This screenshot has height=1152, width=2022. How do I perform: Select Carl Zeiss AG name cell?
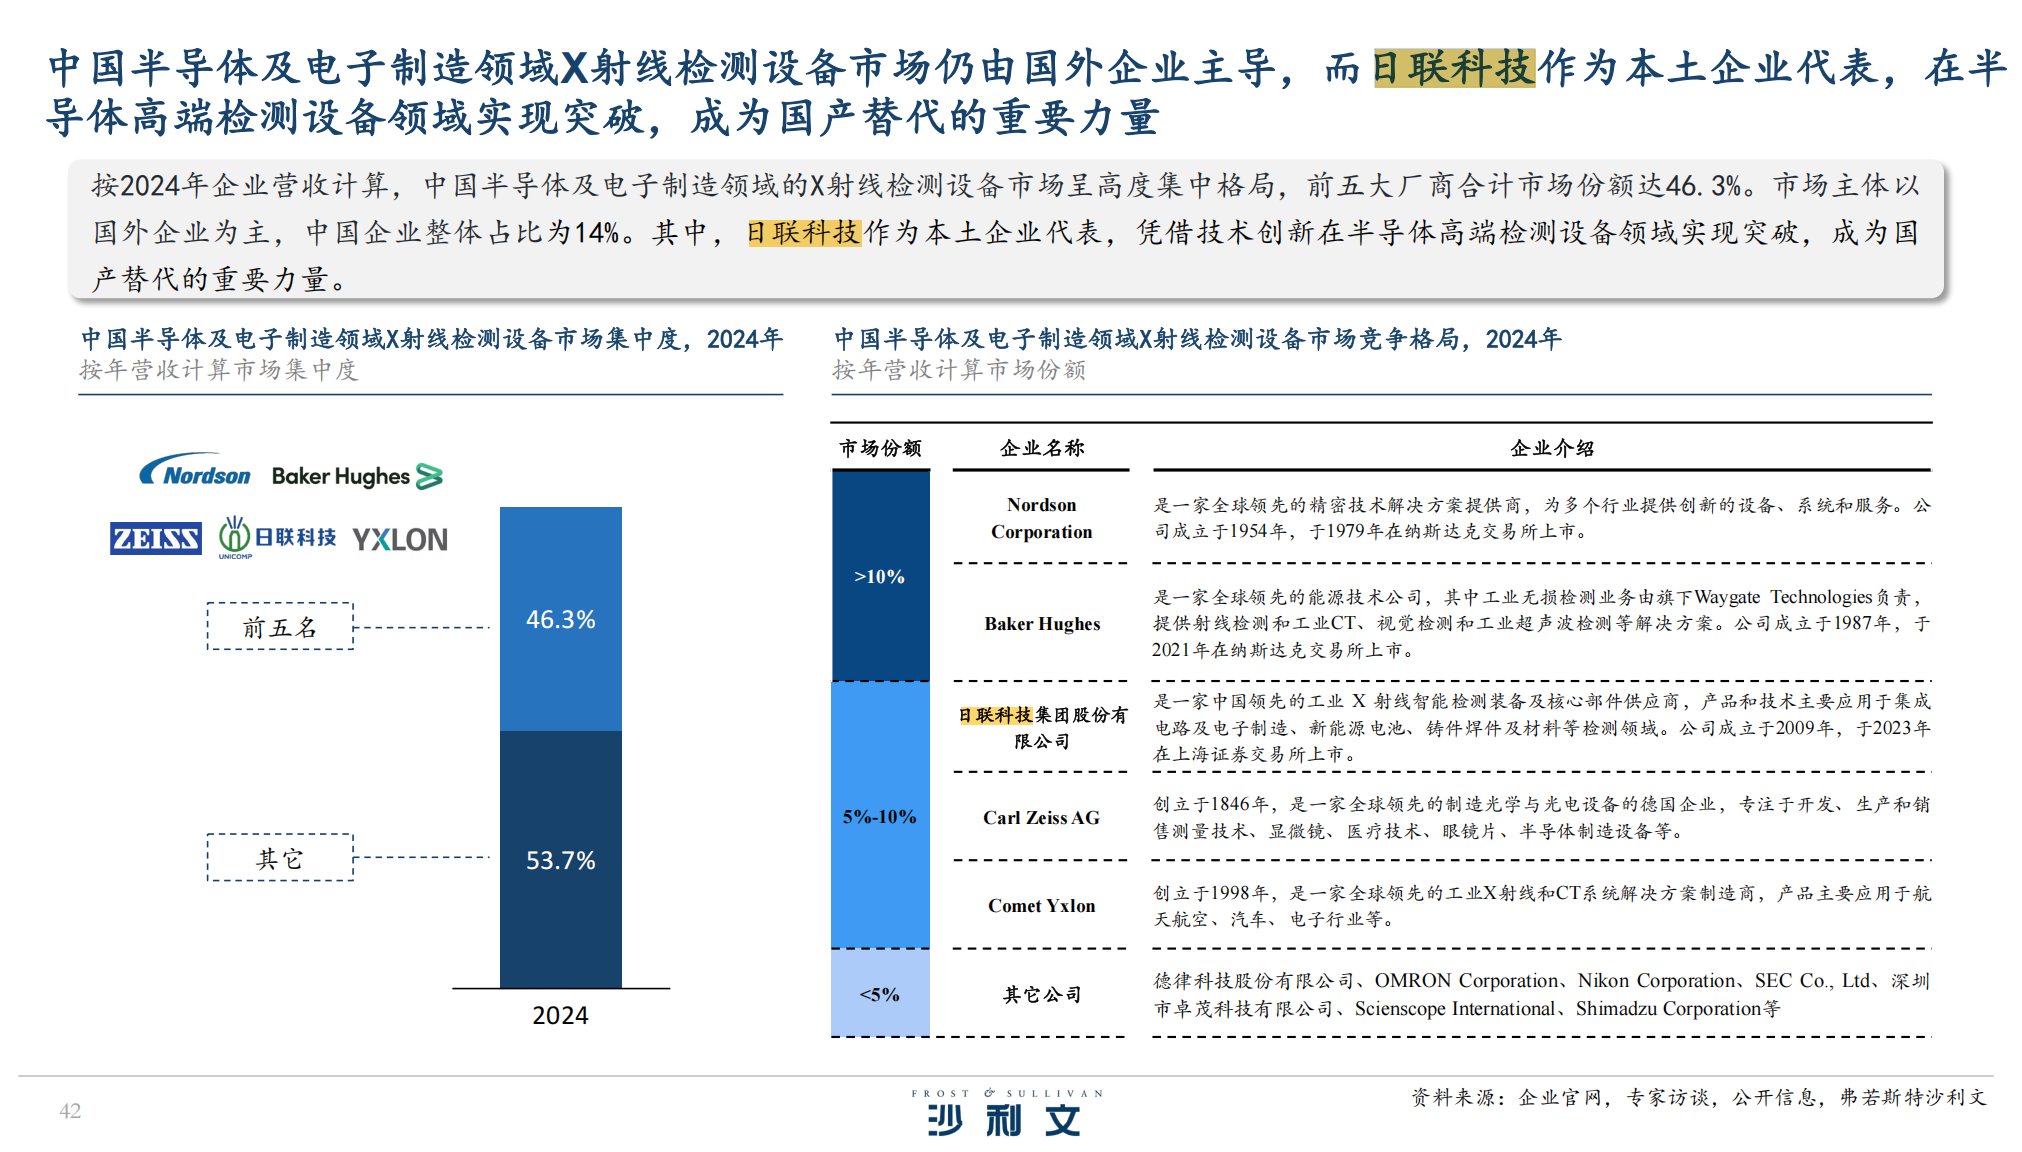point(1041,818)
